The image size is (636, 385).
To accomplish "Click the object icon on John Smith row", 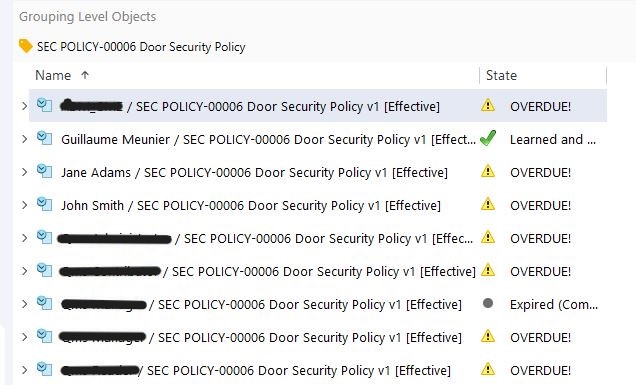I will tap(44, 204).
